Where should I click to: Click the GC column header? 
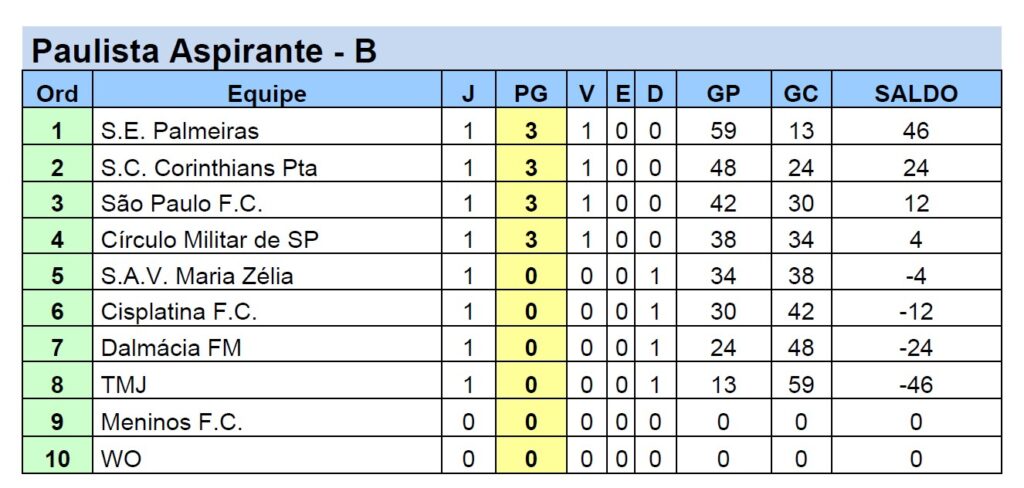pos(800,94)
